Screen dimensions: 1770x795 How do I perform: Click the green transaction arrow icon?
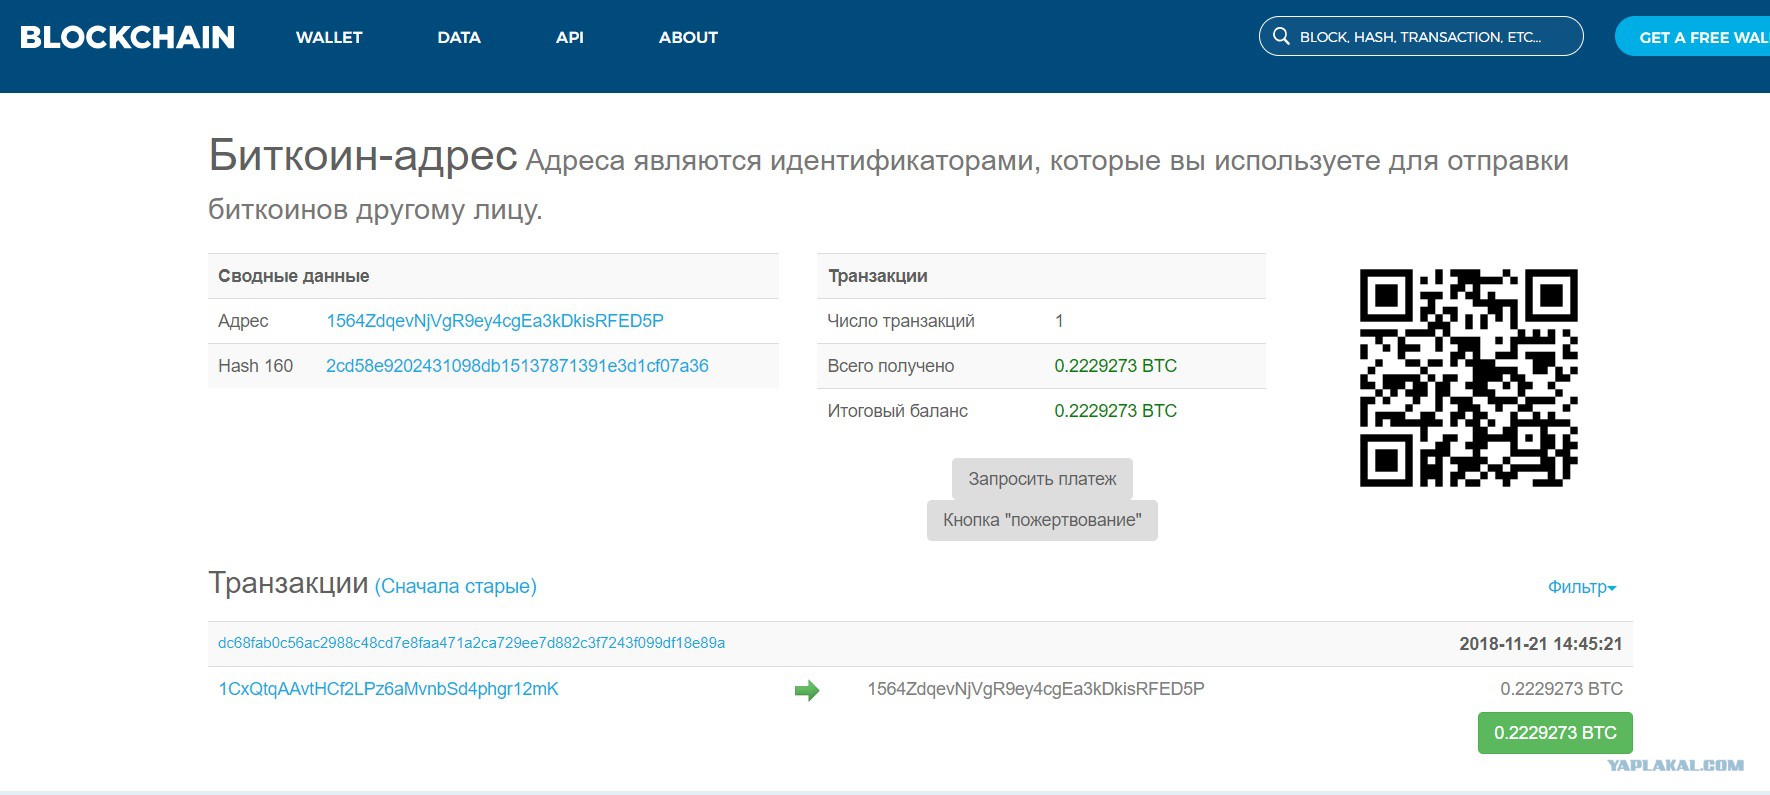click(x=807, y=690)
